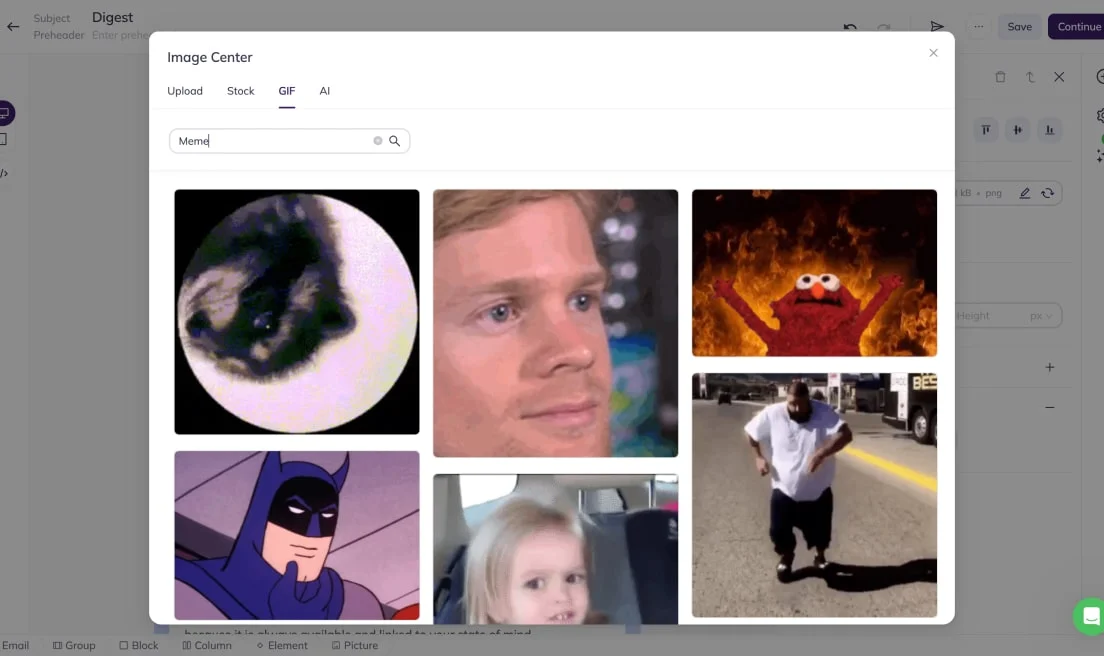Collapse the section with the minus icon
This screenshot has height=656, width=1104.
coord(1050,408)
